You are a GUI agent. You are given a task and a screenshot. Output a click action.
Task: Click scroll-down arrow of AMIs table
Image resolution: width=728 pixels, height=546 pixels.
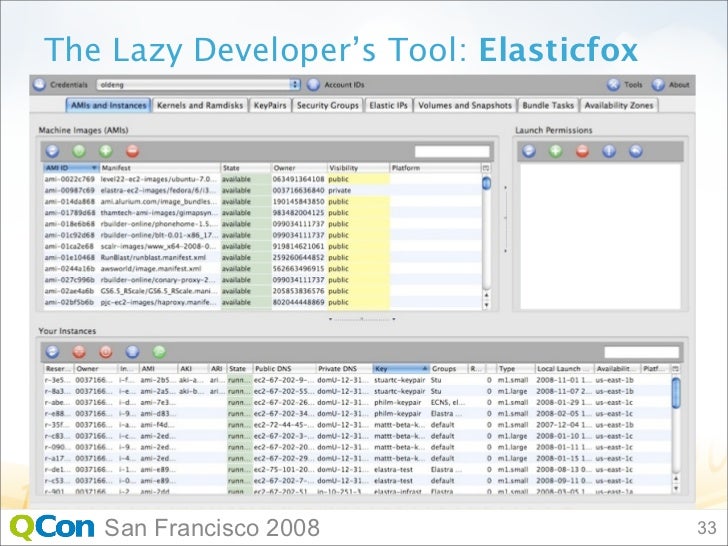click(486, 305)
